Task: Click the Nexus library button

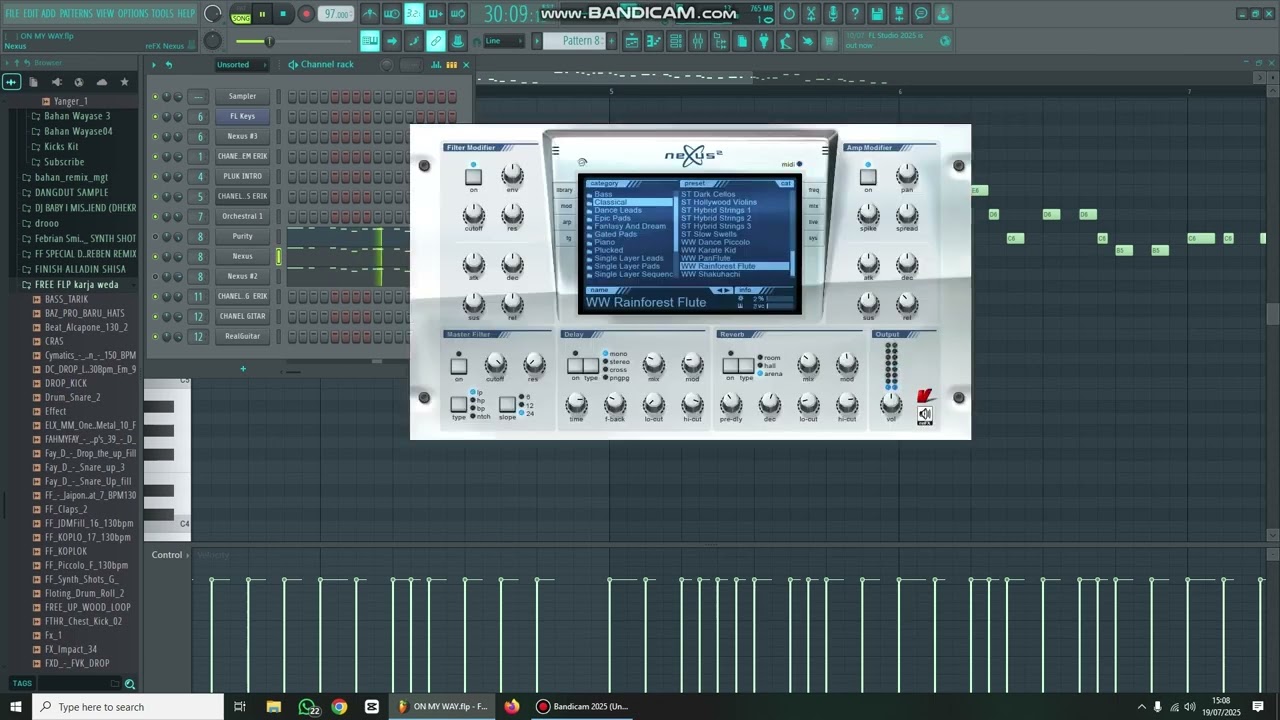Action: pyautogui.click(x=565, y=190)
